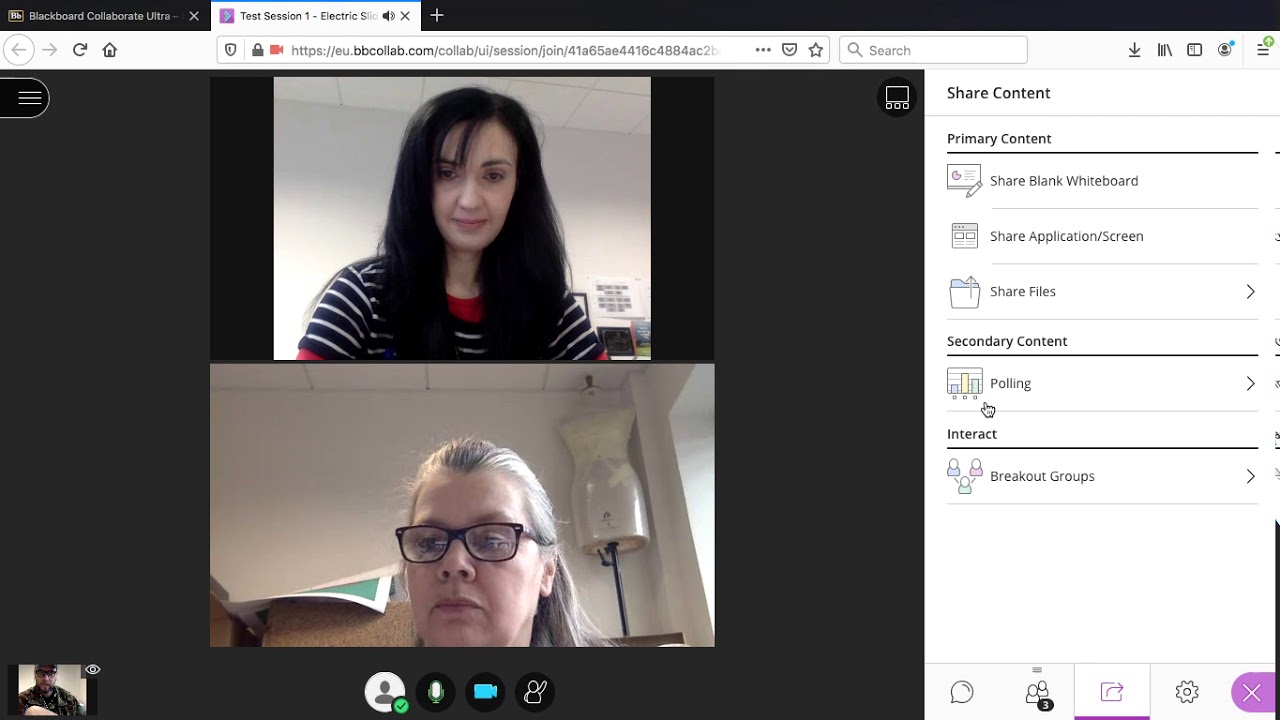
Task: Reload the current page
Action: pos(80,50)
